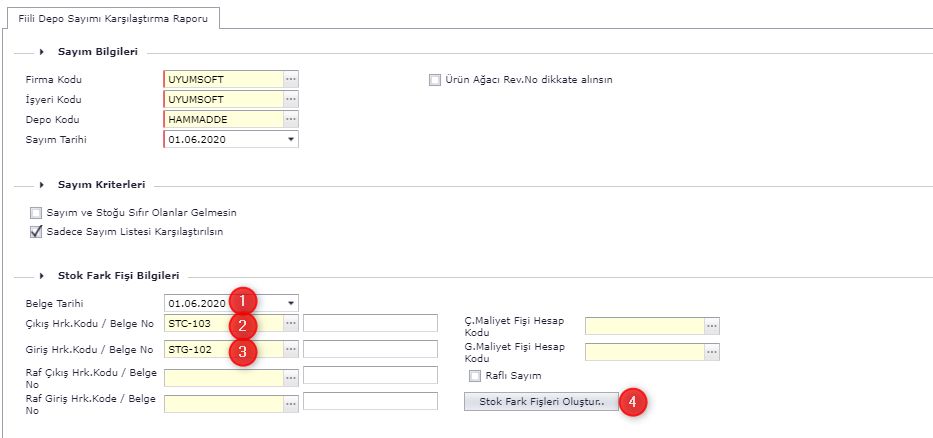This screenshot has height=438, width=933.
Task: Open Giriş Hrk.Kodu lookup ellipsis button
Action: 290,349
